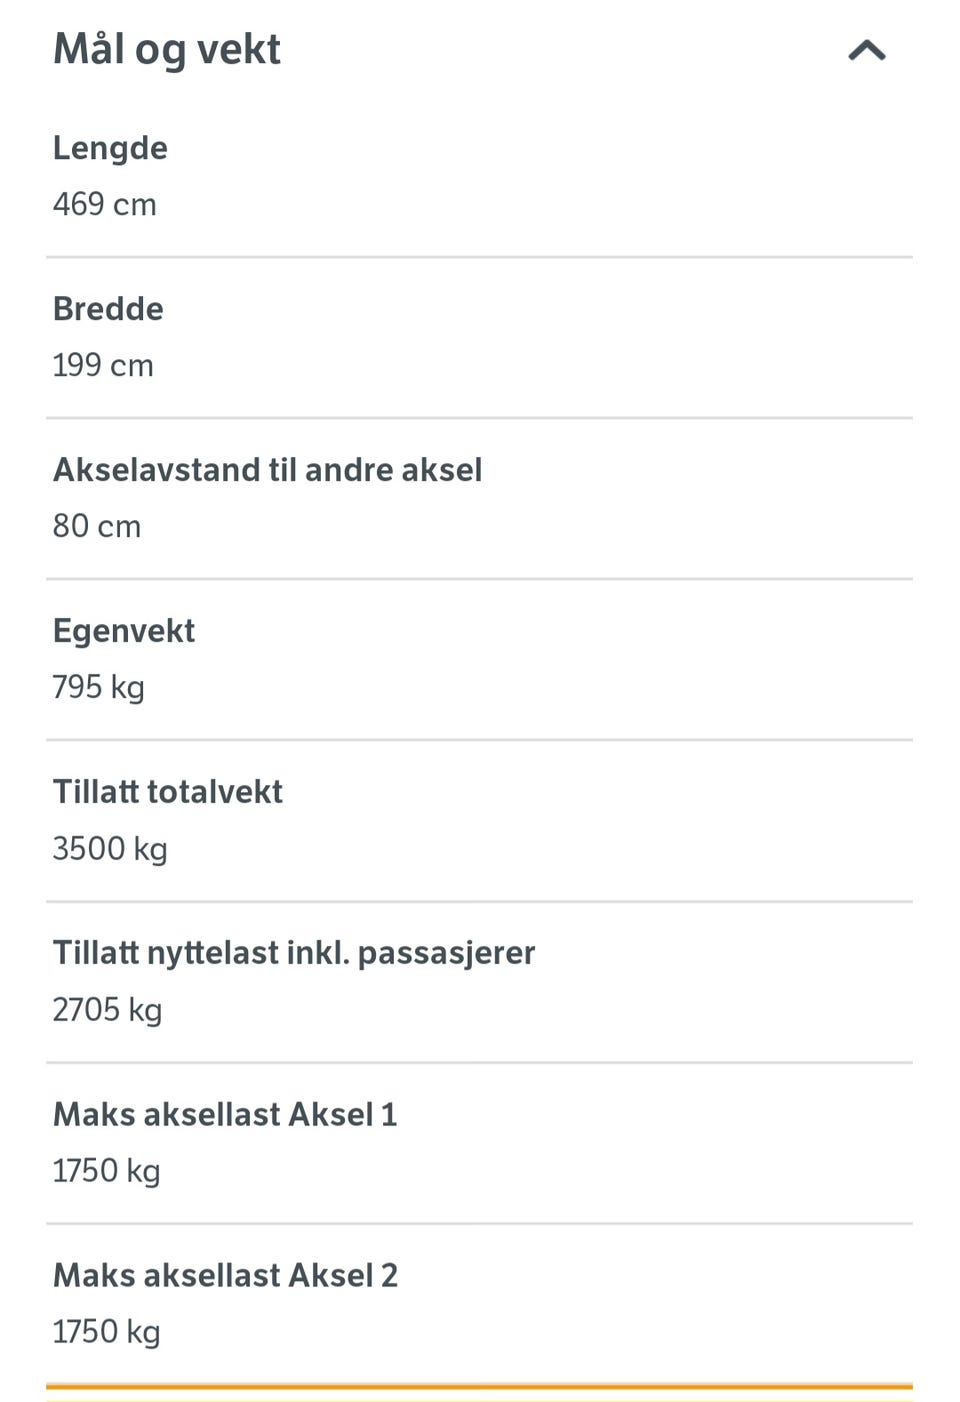
Task: Select the Tillatt totalvekt label
Action: [x=168, y=792]
